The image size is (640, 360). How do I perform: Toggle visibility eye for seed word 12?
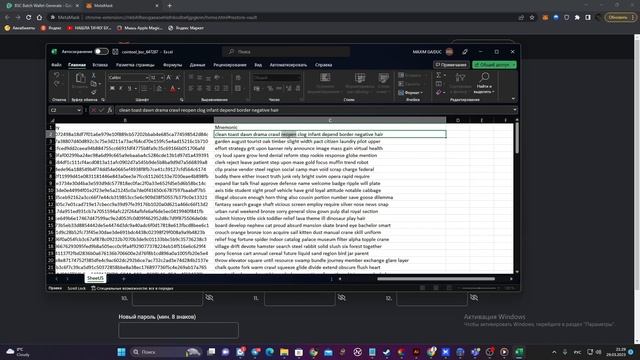click(x=474, y=298)
